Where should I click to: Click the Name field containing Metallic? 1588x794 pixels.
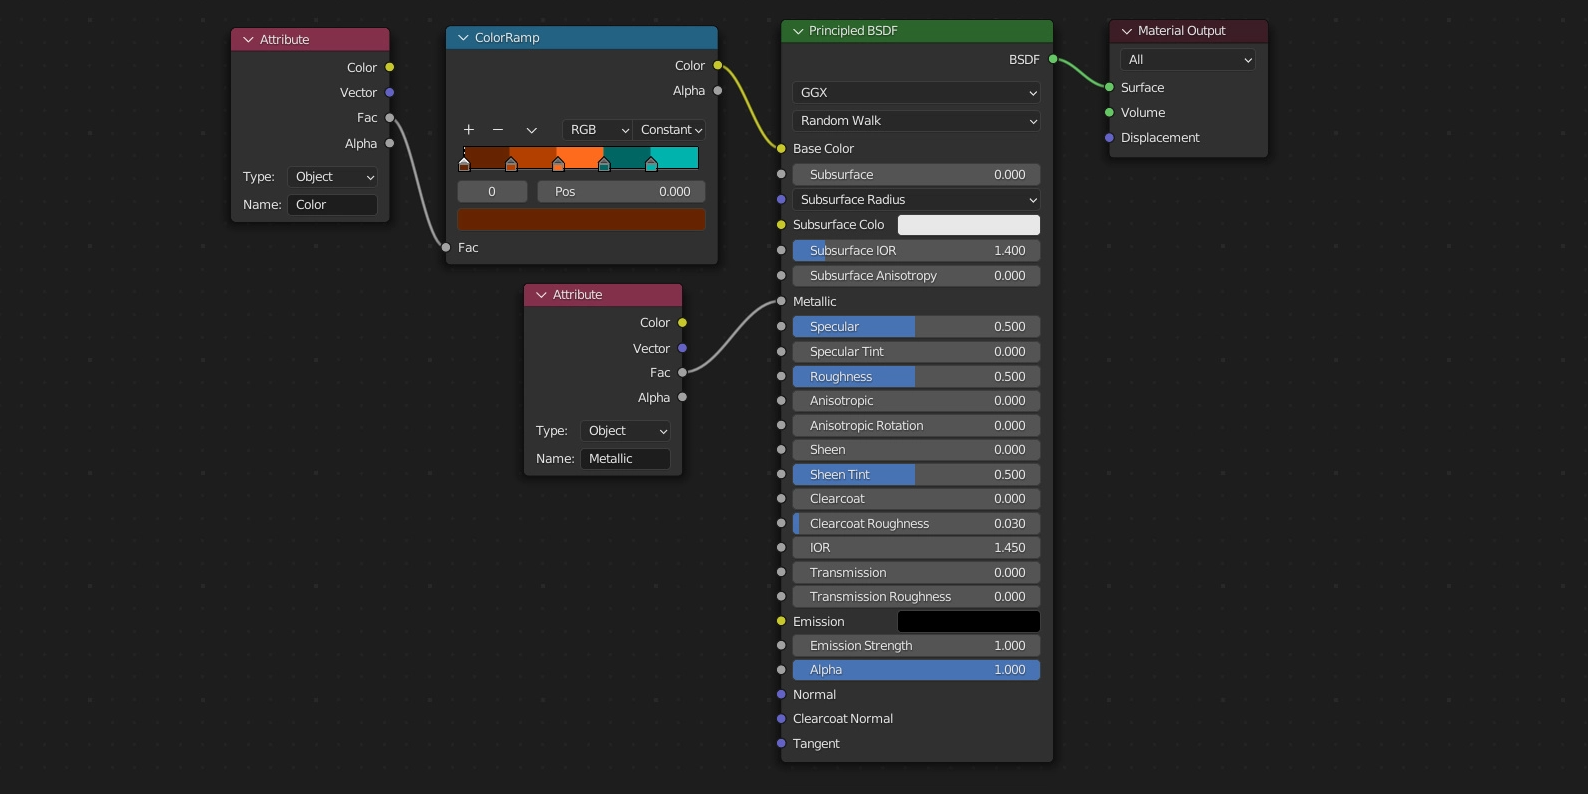click(x=625, y=459)
